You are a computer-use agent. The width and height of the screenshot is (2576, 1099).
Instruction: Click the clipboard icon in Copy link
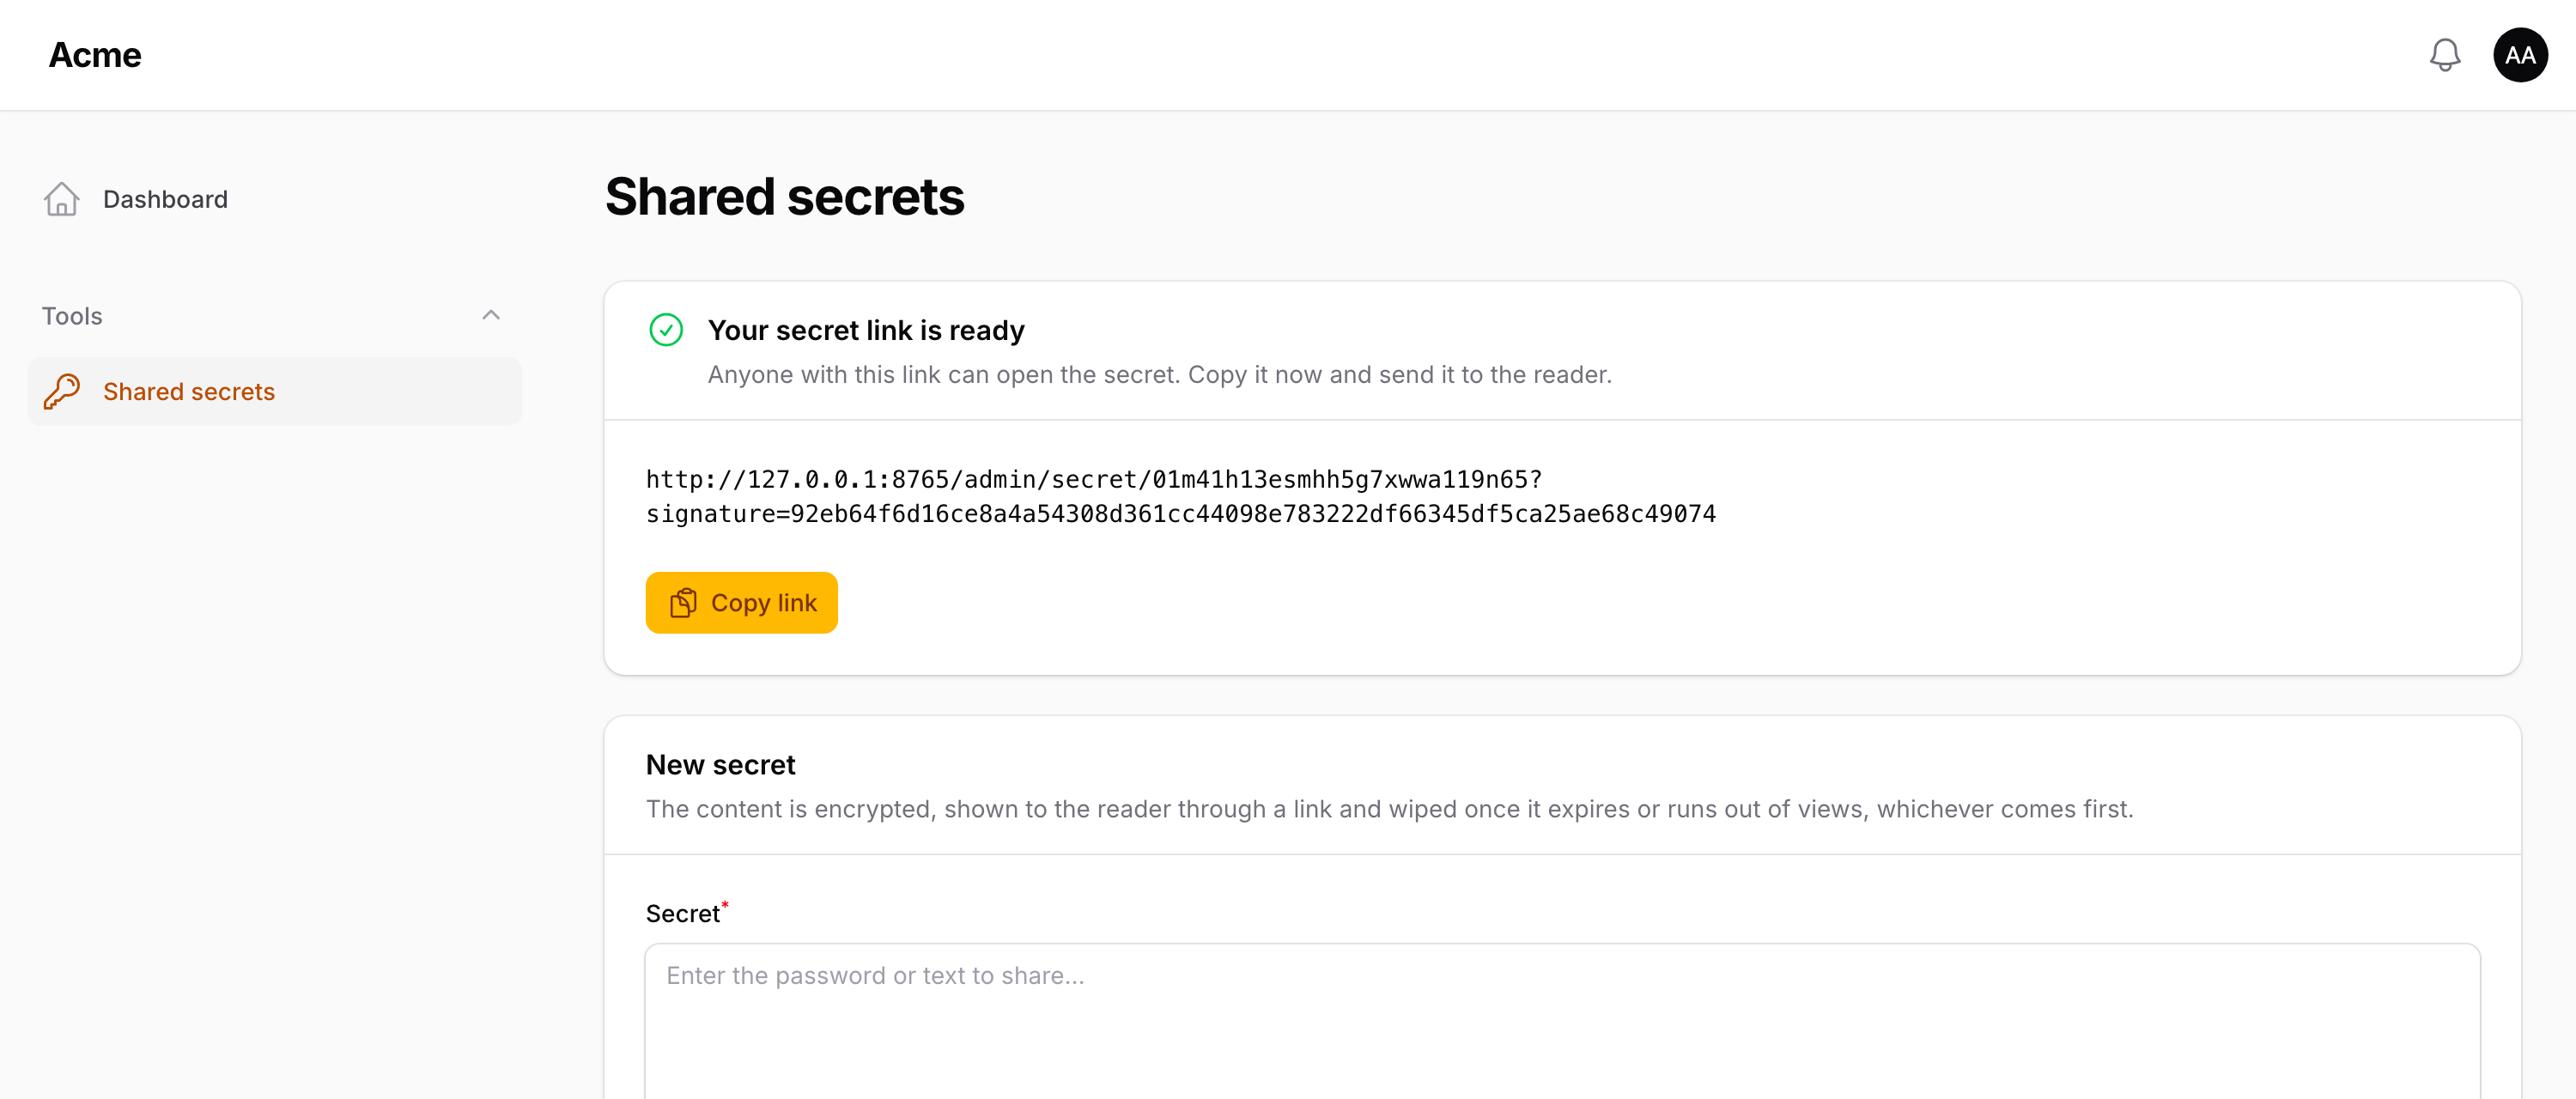pyautogui.click(x=683, y=603)
